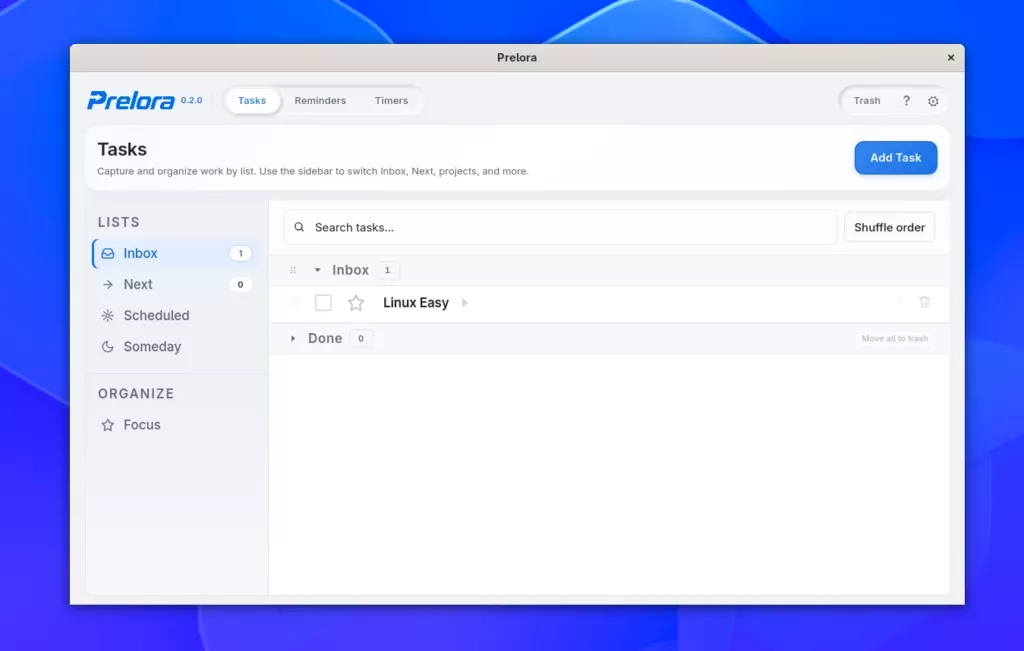Close the Prelora window

[951, 57]
